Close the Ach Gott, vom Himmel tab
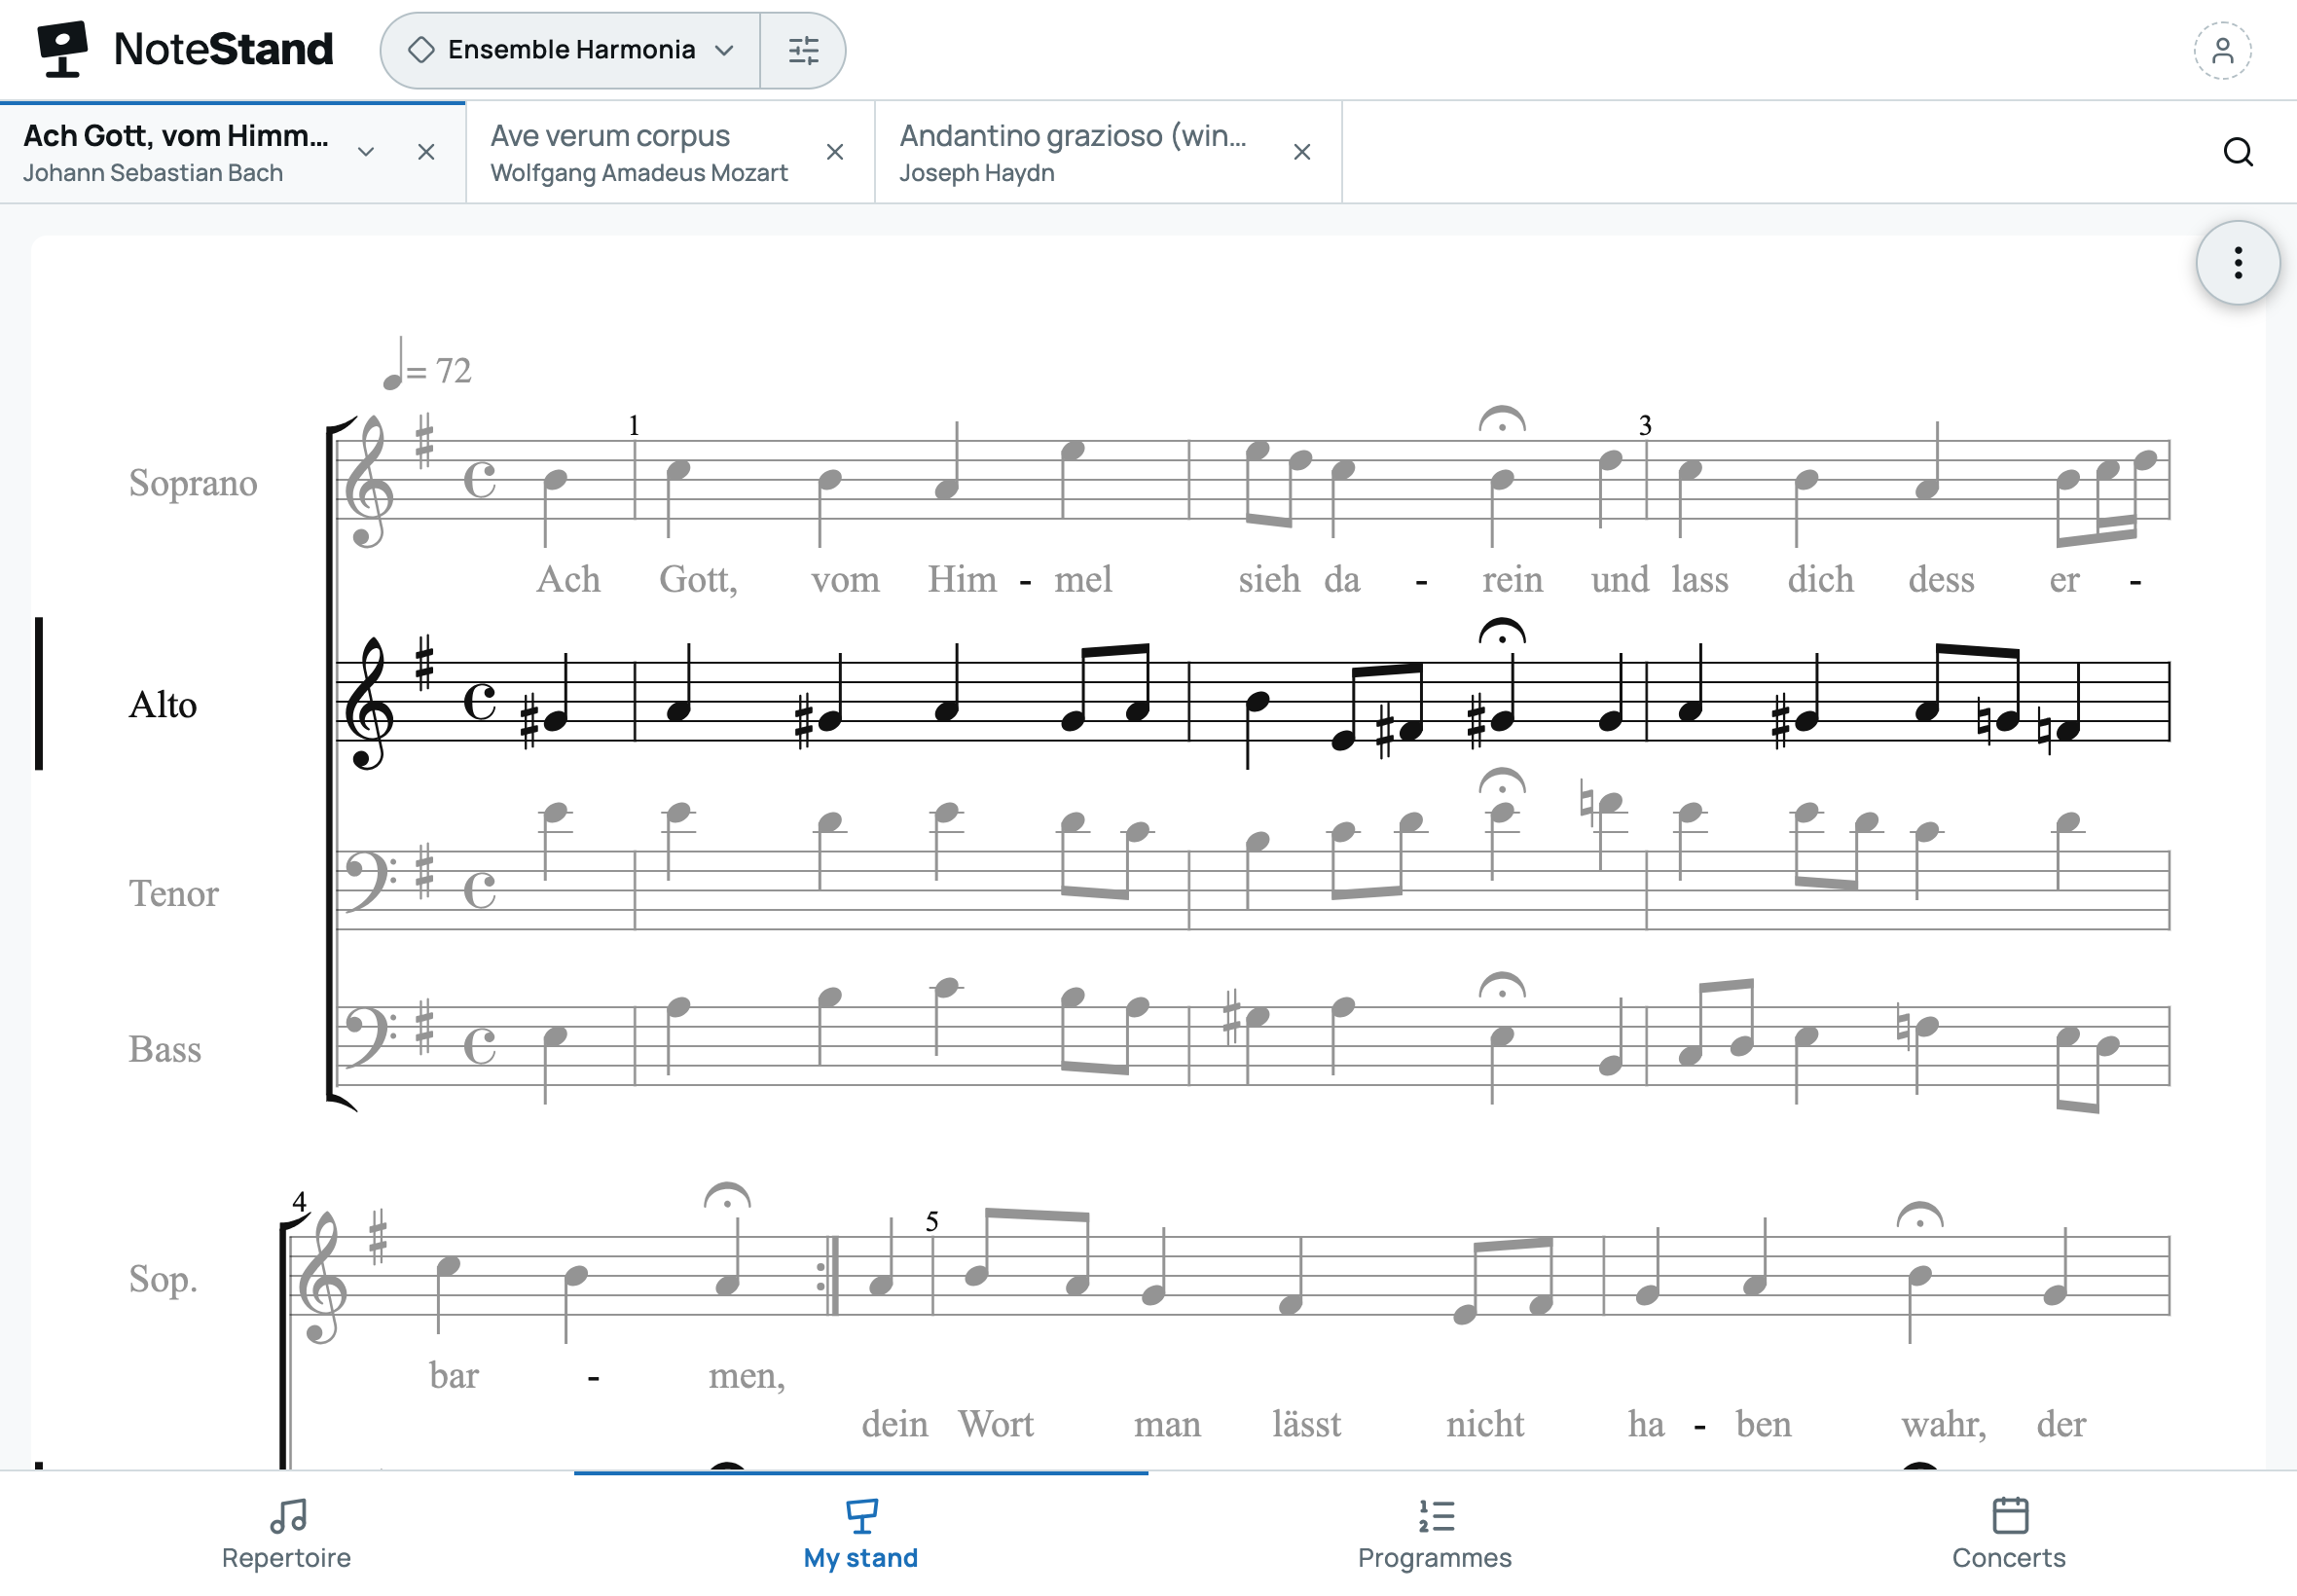The width and height of the screenshot is (2297, 1596). tap(426, 152)
